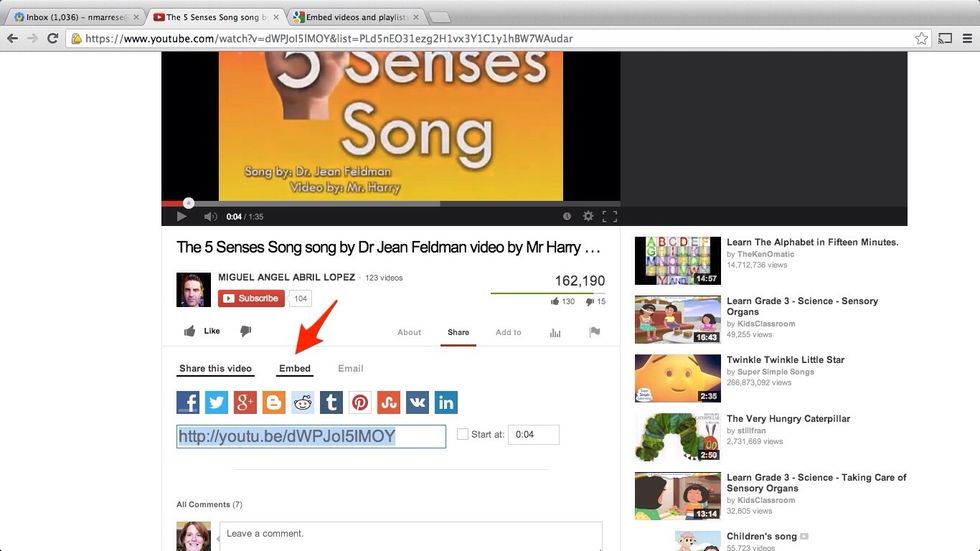Open the Chrome hamburger menu

[967, 38]
